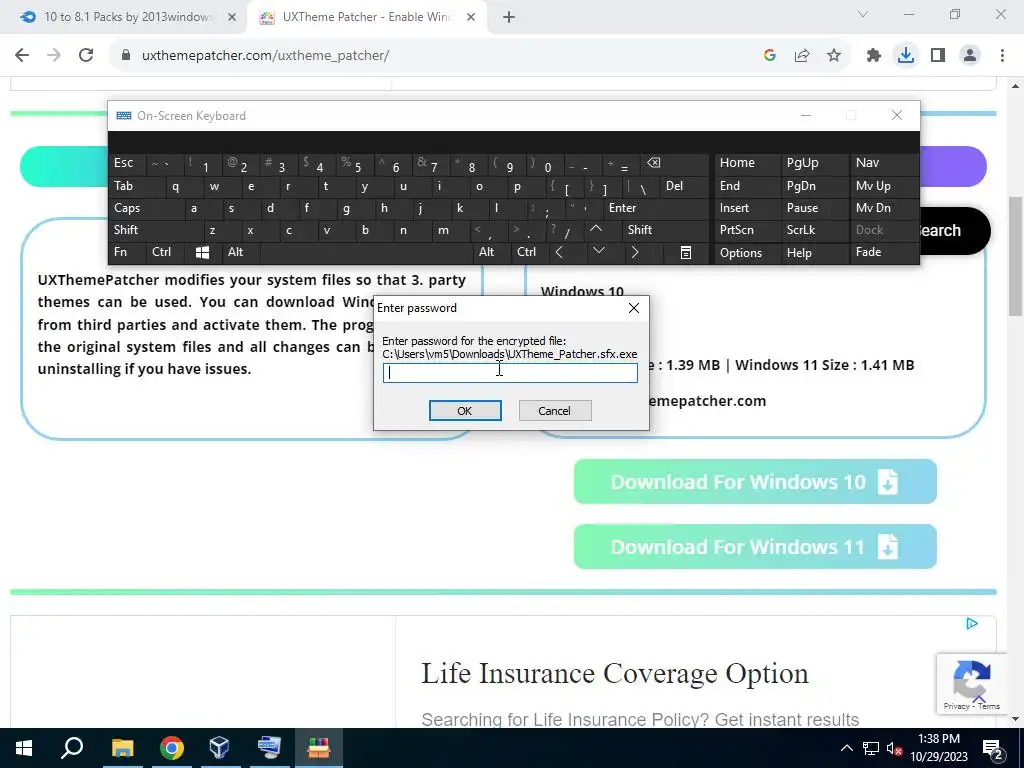Toggle the Chrome side panel icon
1024x768 pixels.
tap(938, 56)
